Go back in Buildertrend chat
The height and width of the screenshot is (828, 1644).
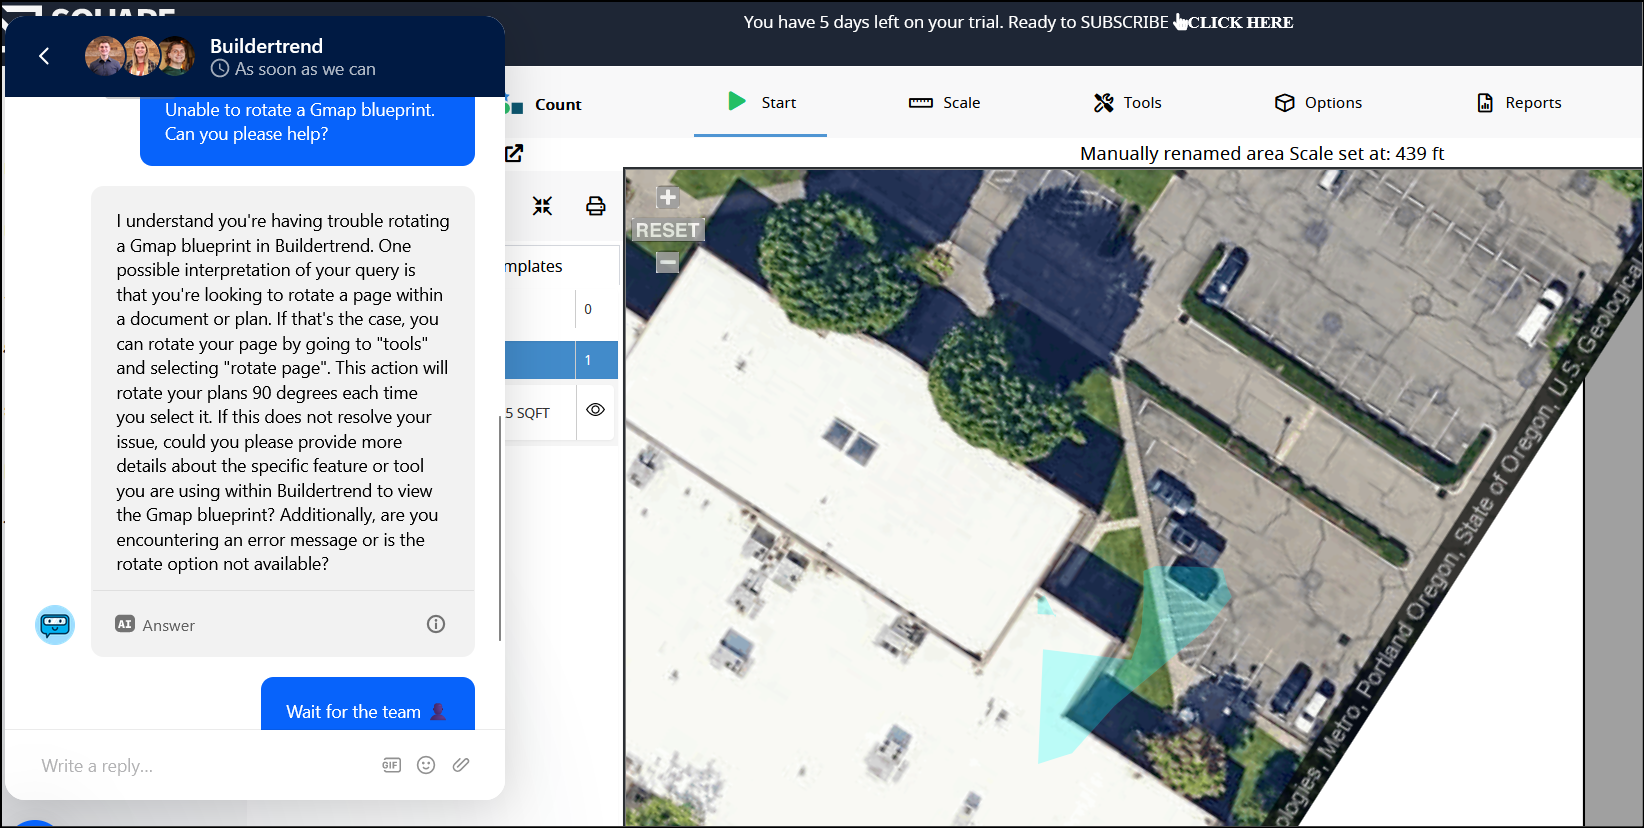click(x=44, y=56)
